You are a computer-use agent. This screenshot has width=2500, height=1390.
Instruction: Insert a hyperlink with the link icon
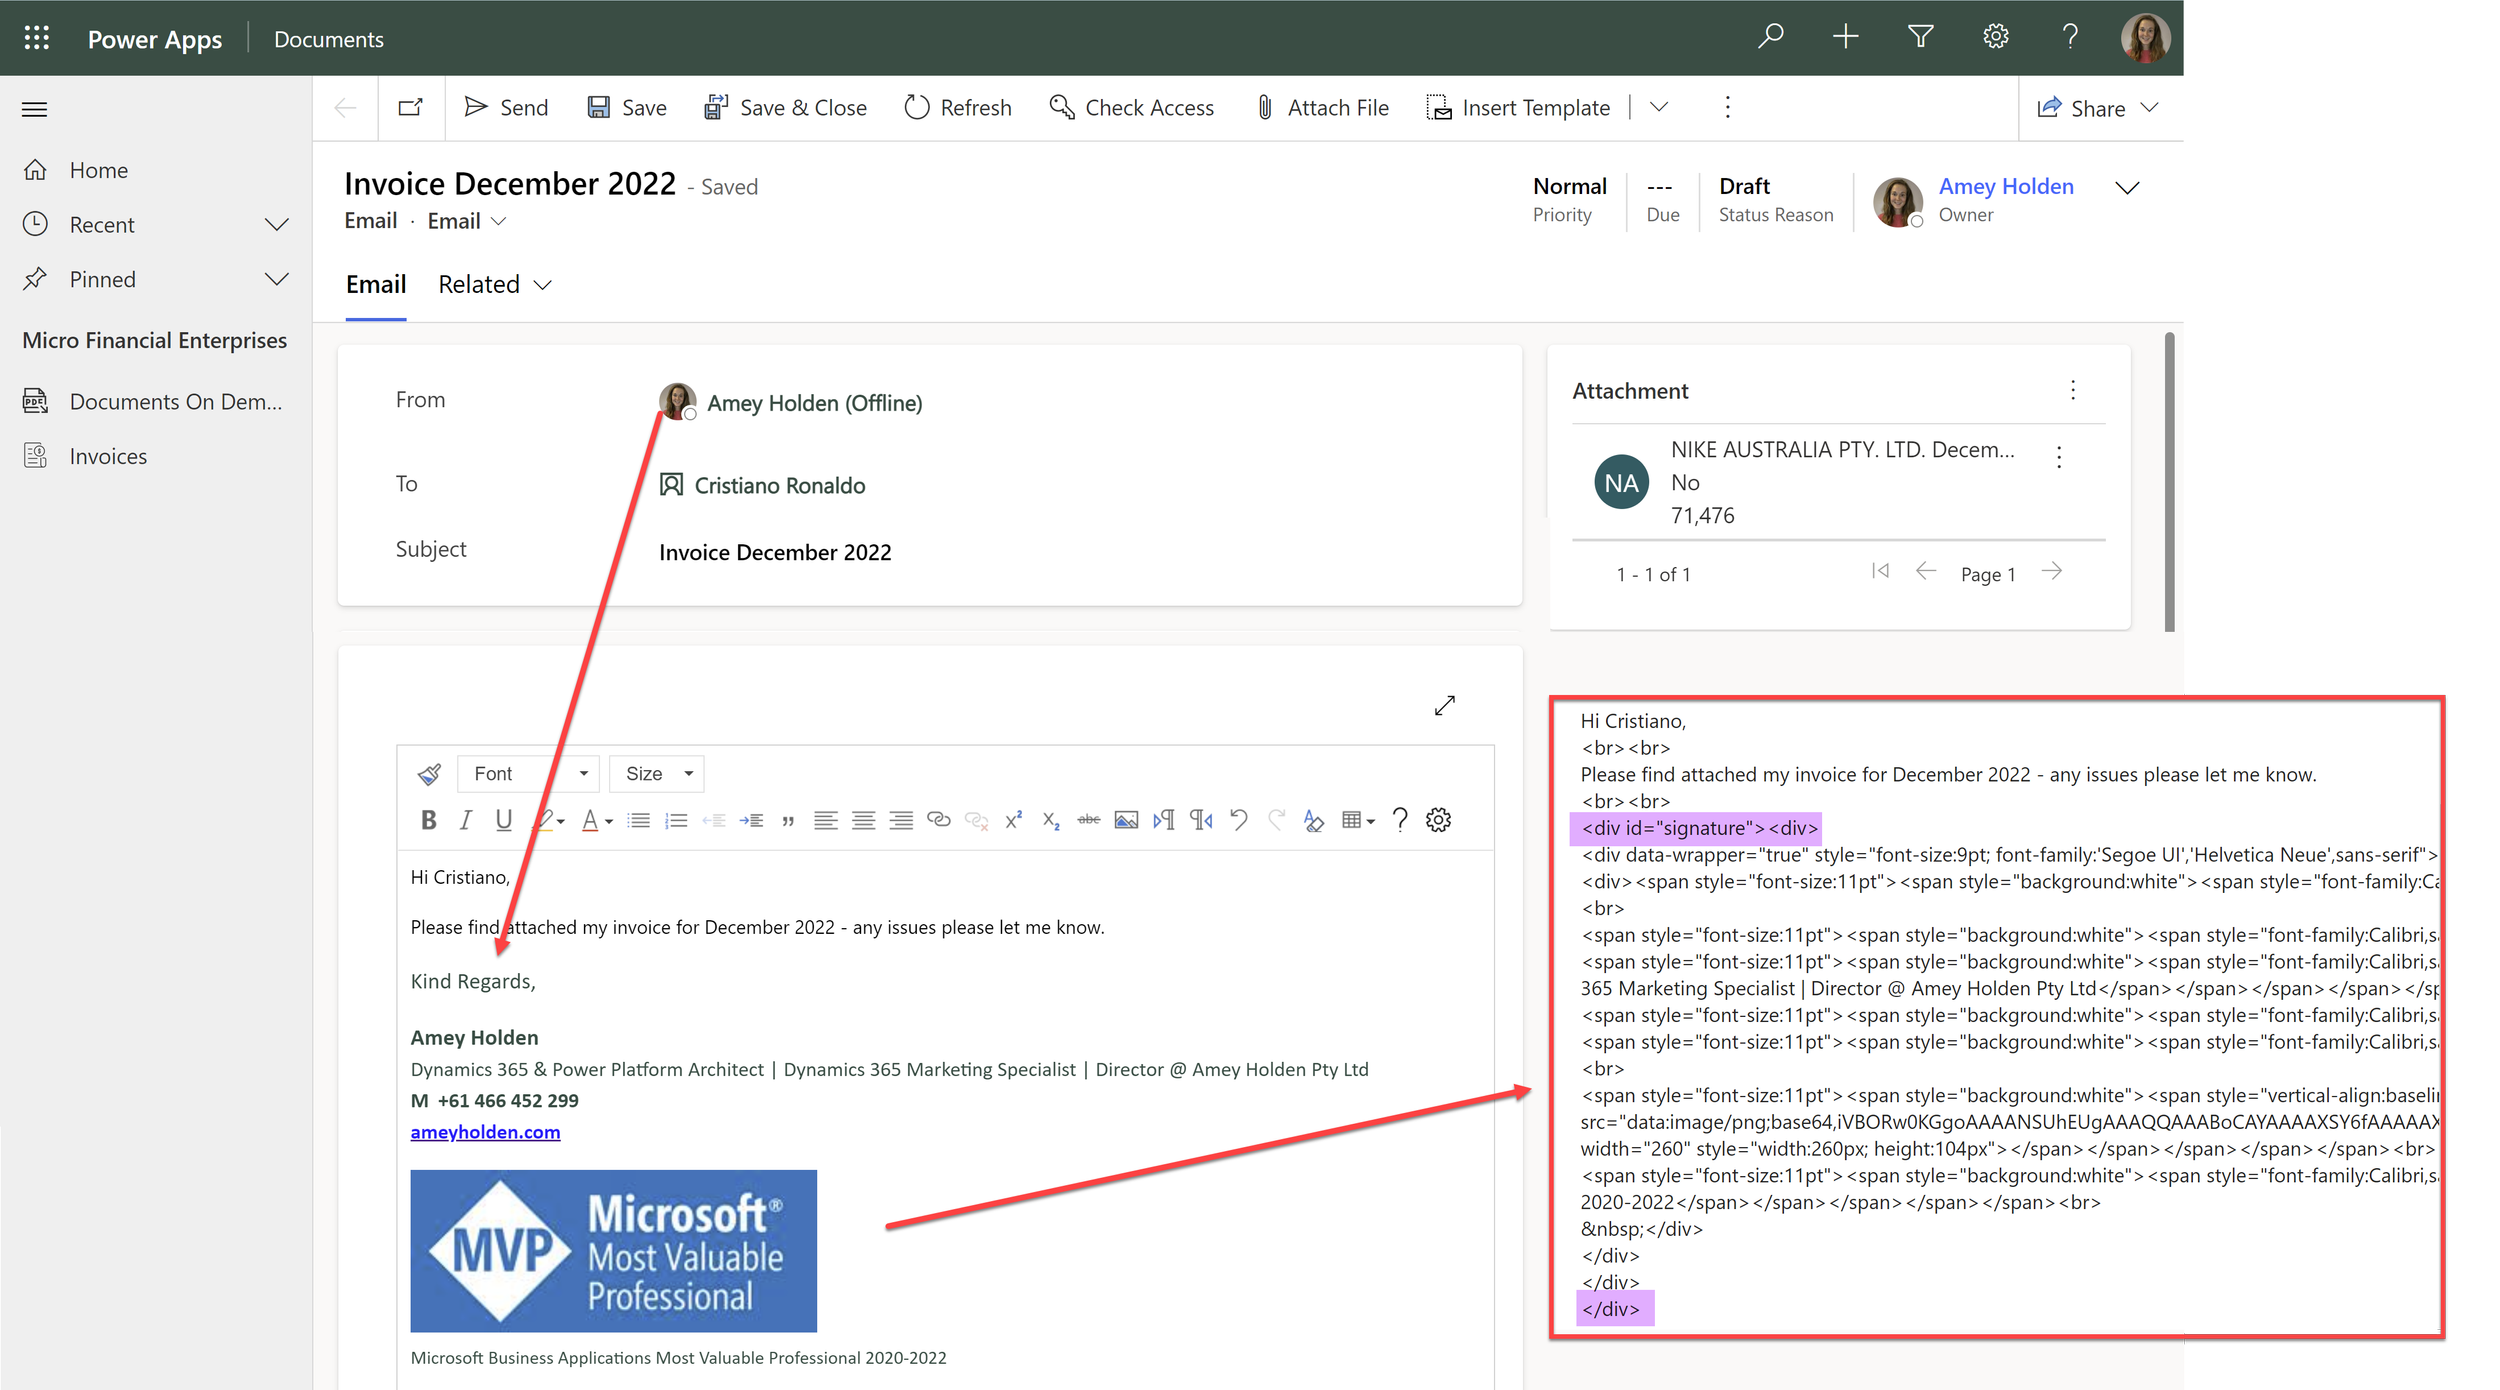pos(938,820)
